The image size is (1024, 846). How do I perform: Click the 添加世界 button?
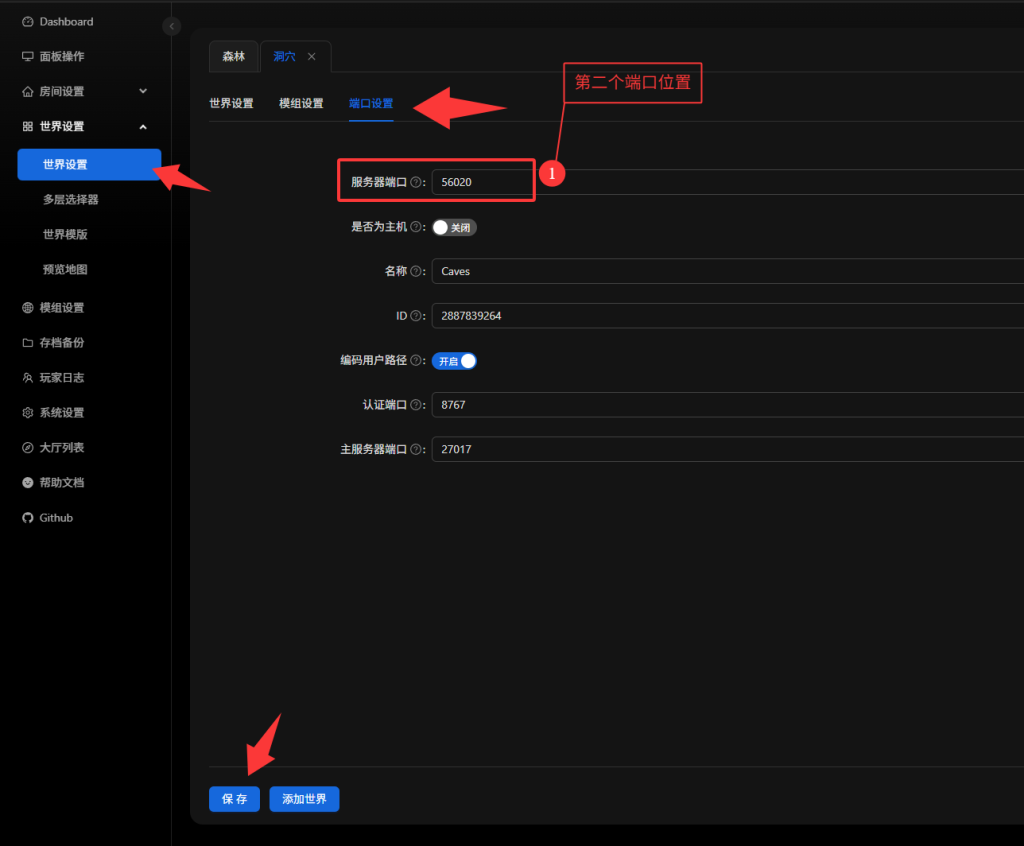[304, 800]
